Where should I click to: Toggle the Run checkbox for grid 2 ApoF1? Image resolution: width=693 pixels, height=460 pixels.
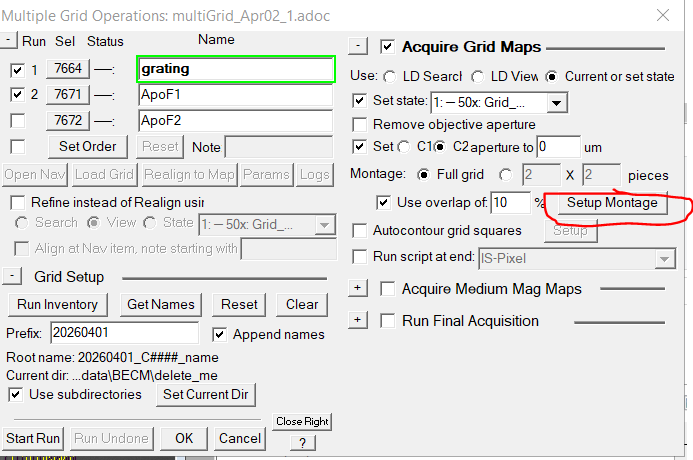point(17,95)
